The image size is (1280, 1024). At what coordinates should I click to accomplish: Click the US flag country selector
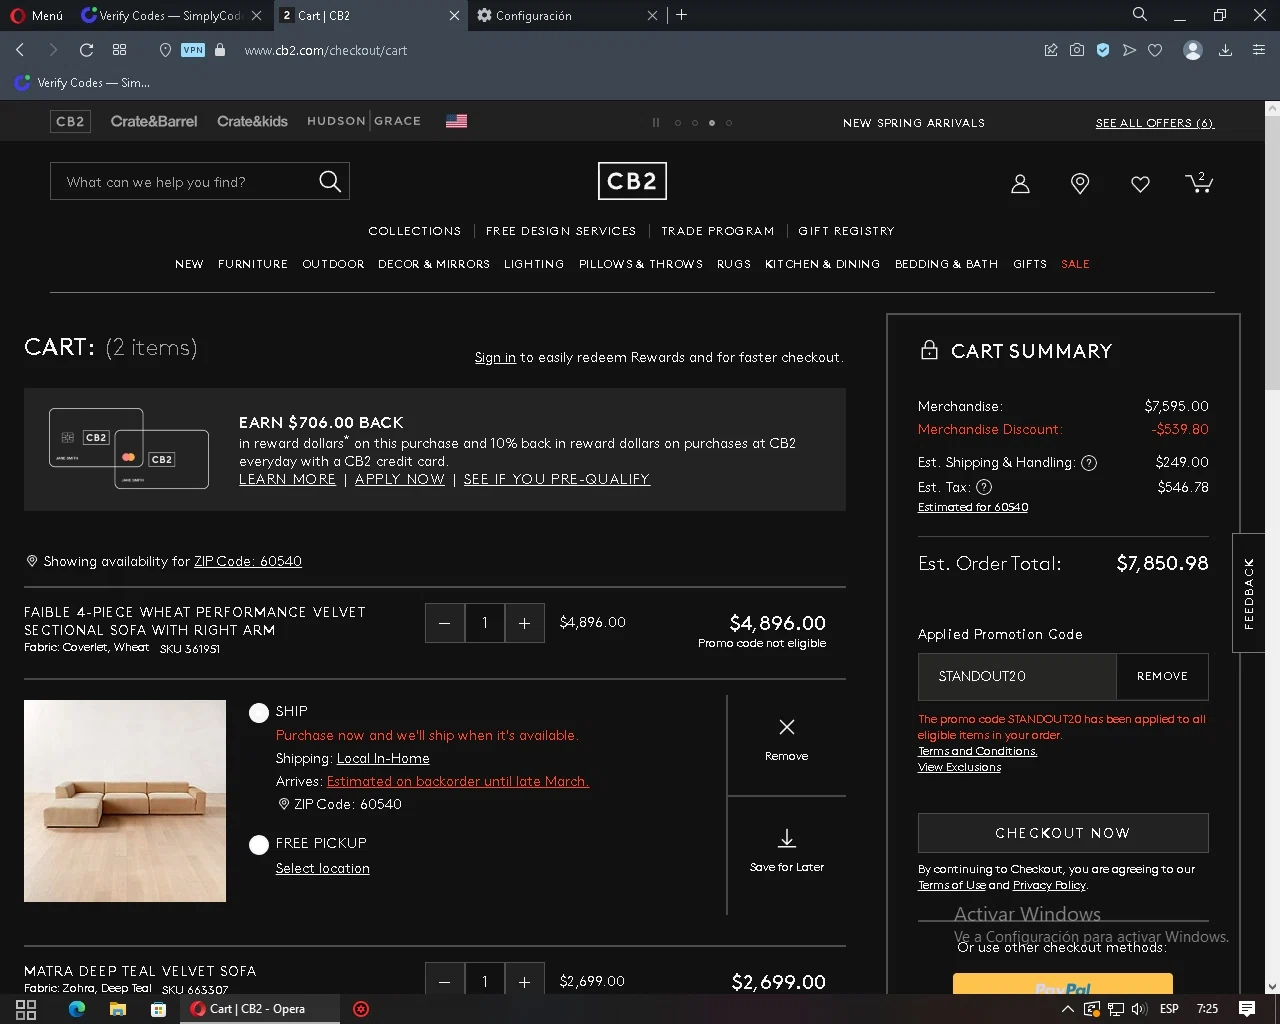[456, 121]
